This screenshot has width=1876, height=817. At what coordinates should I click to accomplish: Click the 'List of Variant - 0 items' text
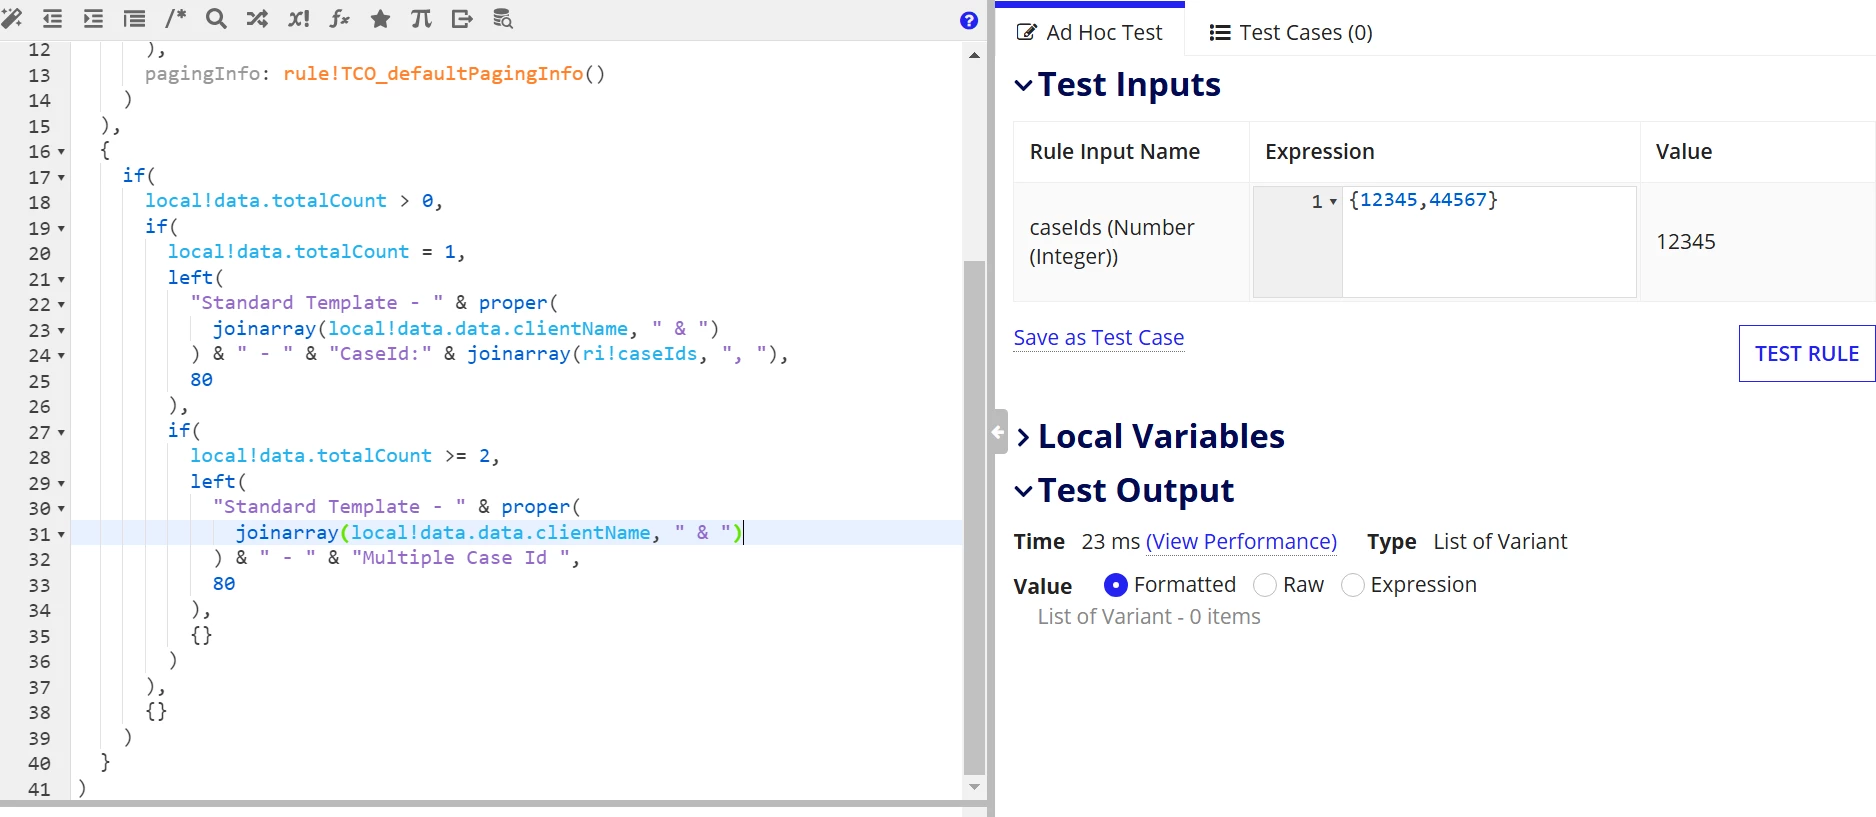pyautogui.click(x=1149, y=617)
